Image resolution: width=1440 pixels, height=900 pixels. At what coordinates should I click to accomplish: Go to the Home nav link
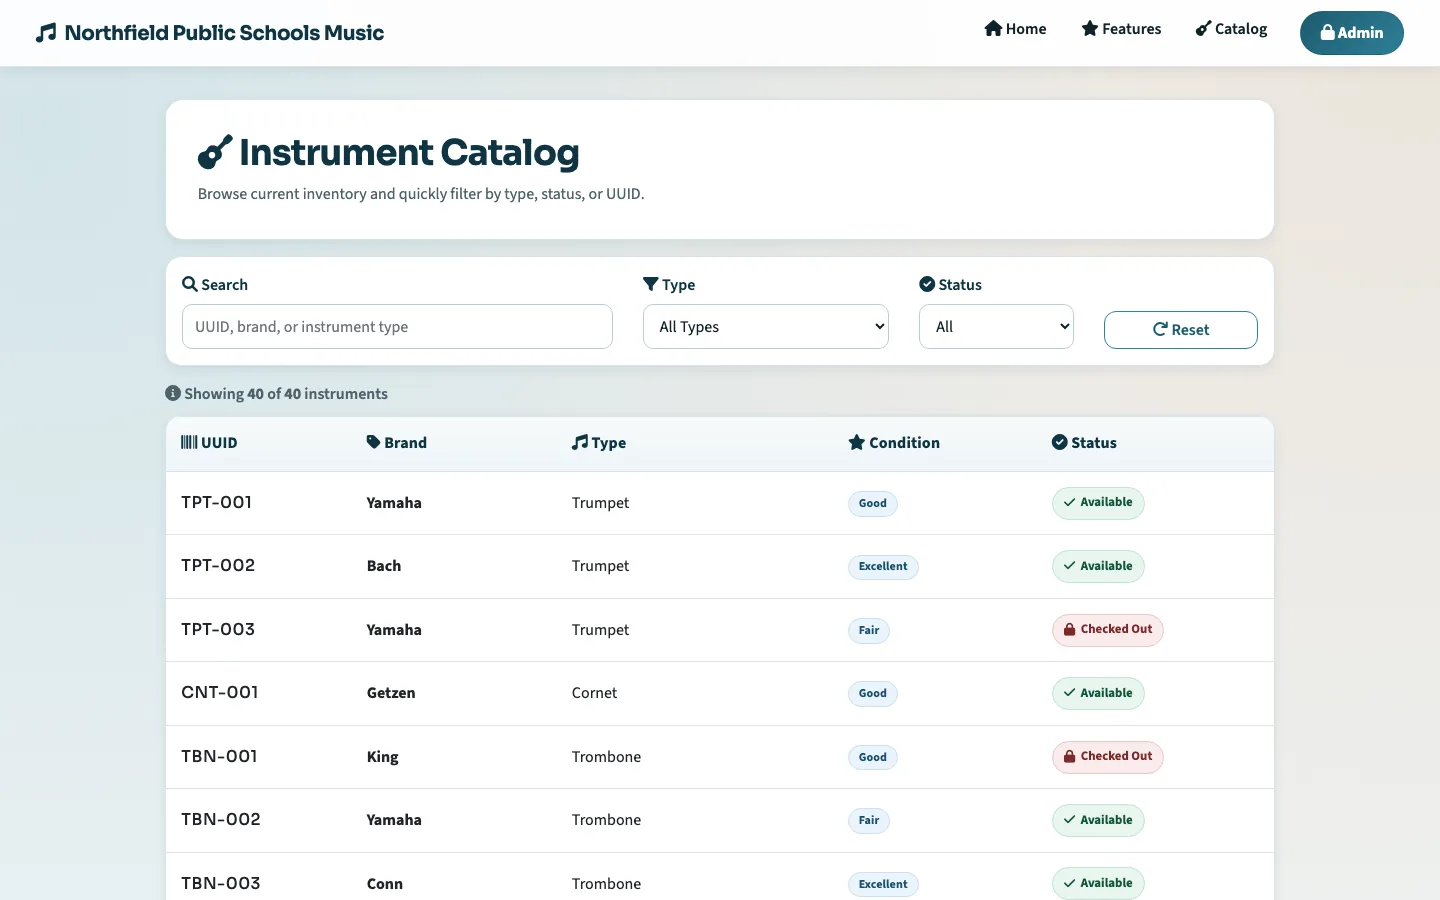tap(1015, 29)
